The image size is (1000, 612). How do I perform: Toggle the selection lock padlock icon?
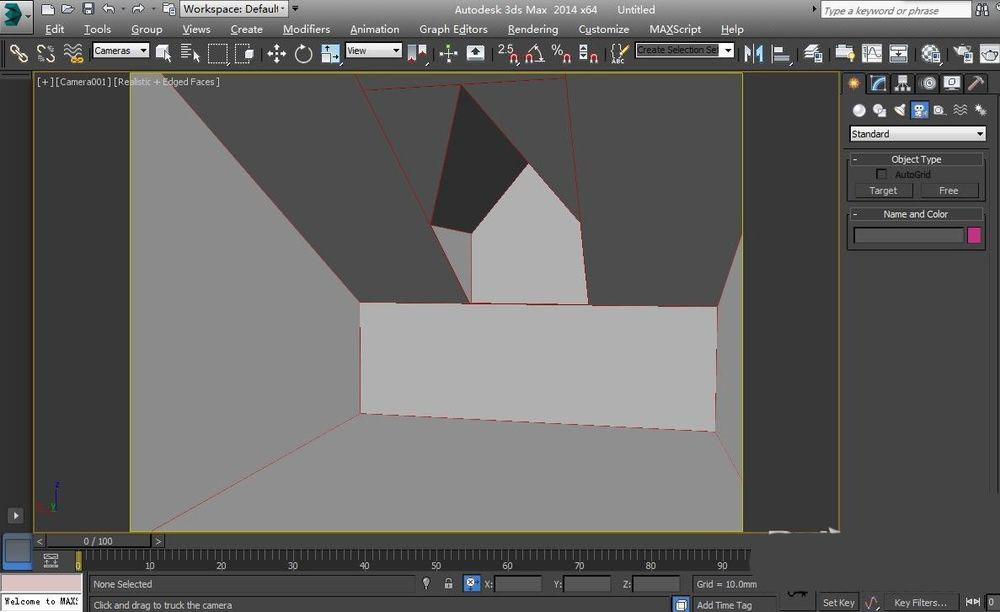(x=448, y=584)
